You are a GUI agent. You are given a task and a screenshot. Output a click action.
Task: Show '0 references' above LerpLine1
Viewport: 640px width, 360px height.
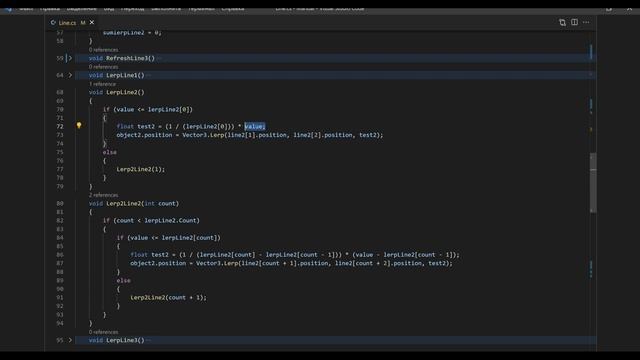[x=103, y=67]
